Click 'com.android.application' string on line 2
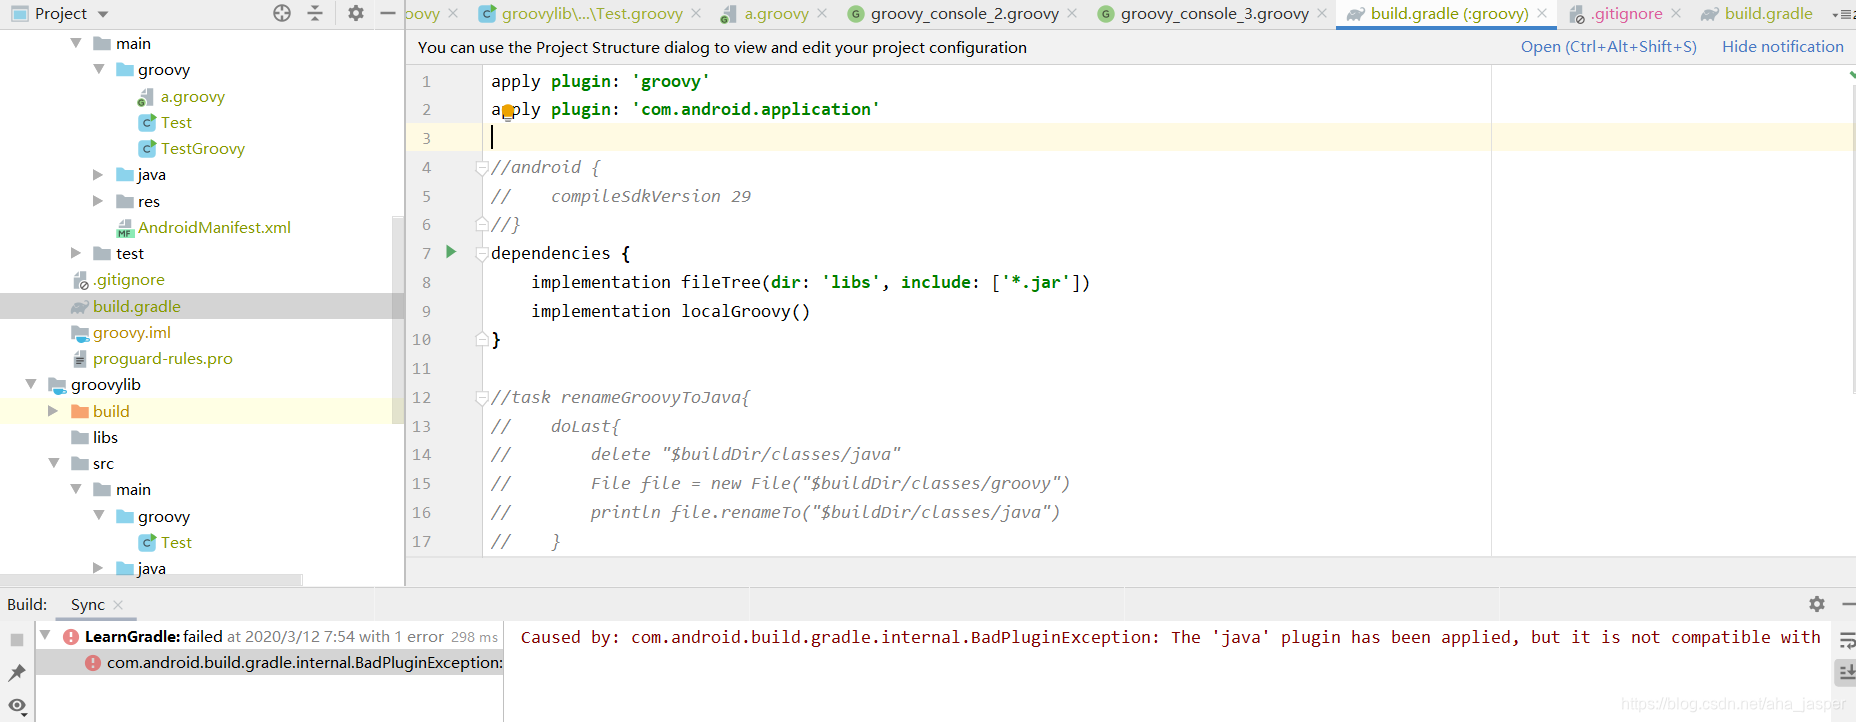1856x722 pixels. pos(756,109)
